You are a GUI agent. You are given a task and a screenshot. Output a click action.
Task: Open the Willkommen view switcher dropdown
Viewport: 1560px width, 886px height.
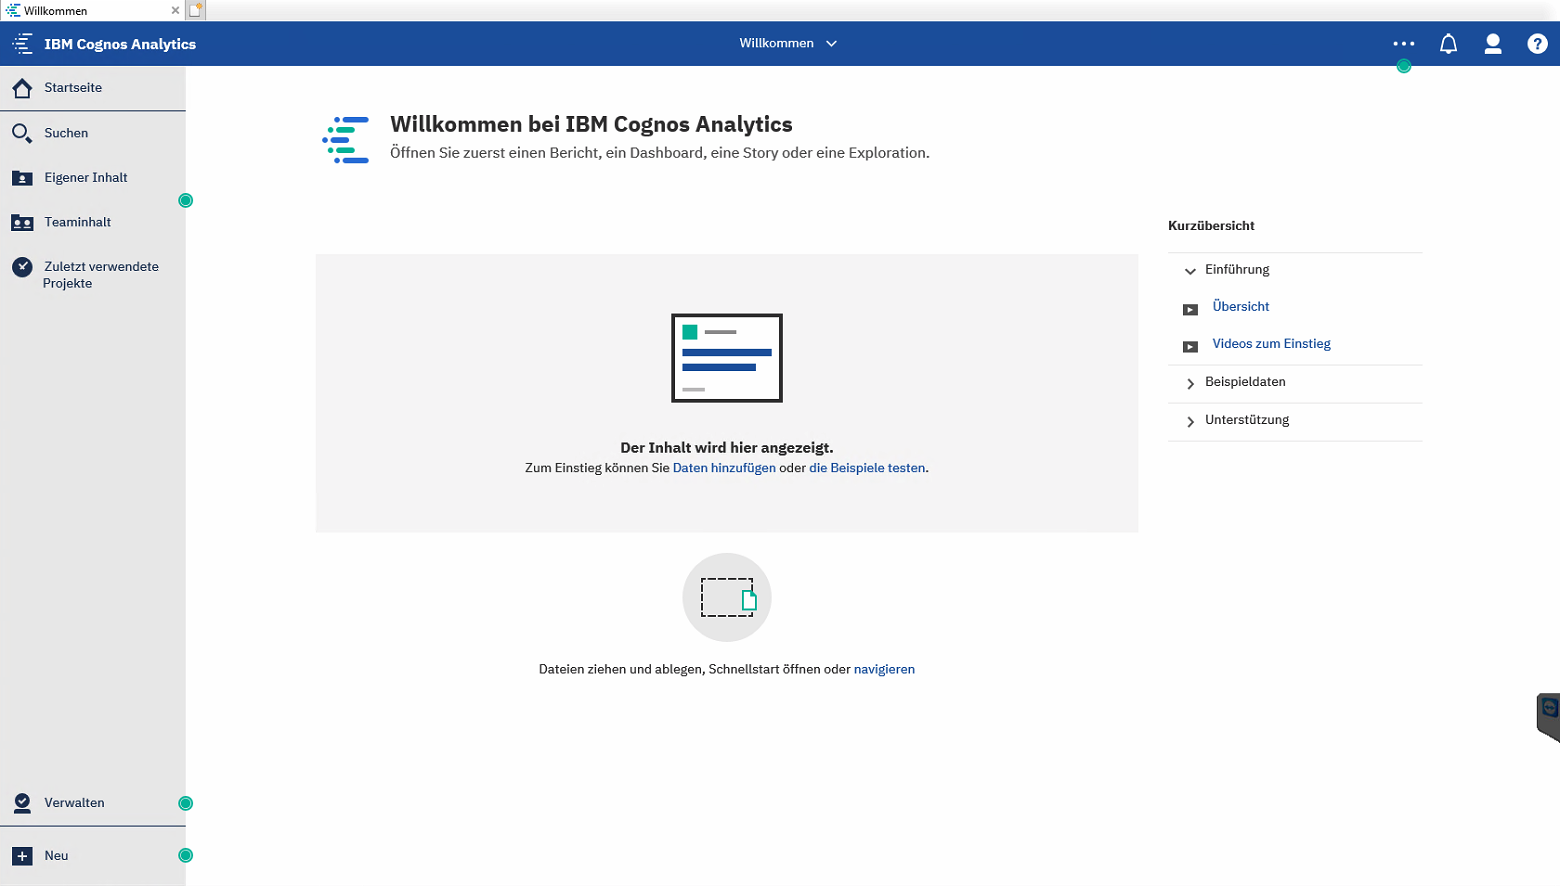click(x=788, y=44)
